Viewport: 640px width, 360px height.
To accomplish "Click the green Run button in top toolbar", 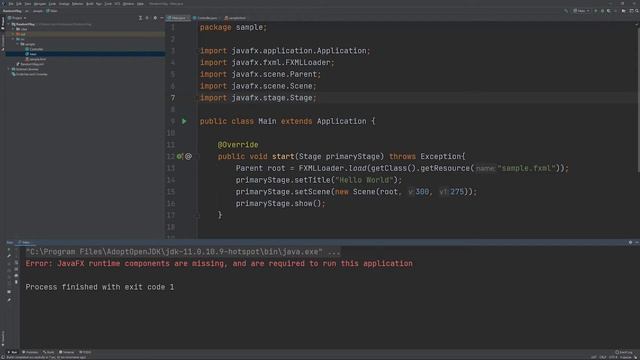I will coord(596,11).
